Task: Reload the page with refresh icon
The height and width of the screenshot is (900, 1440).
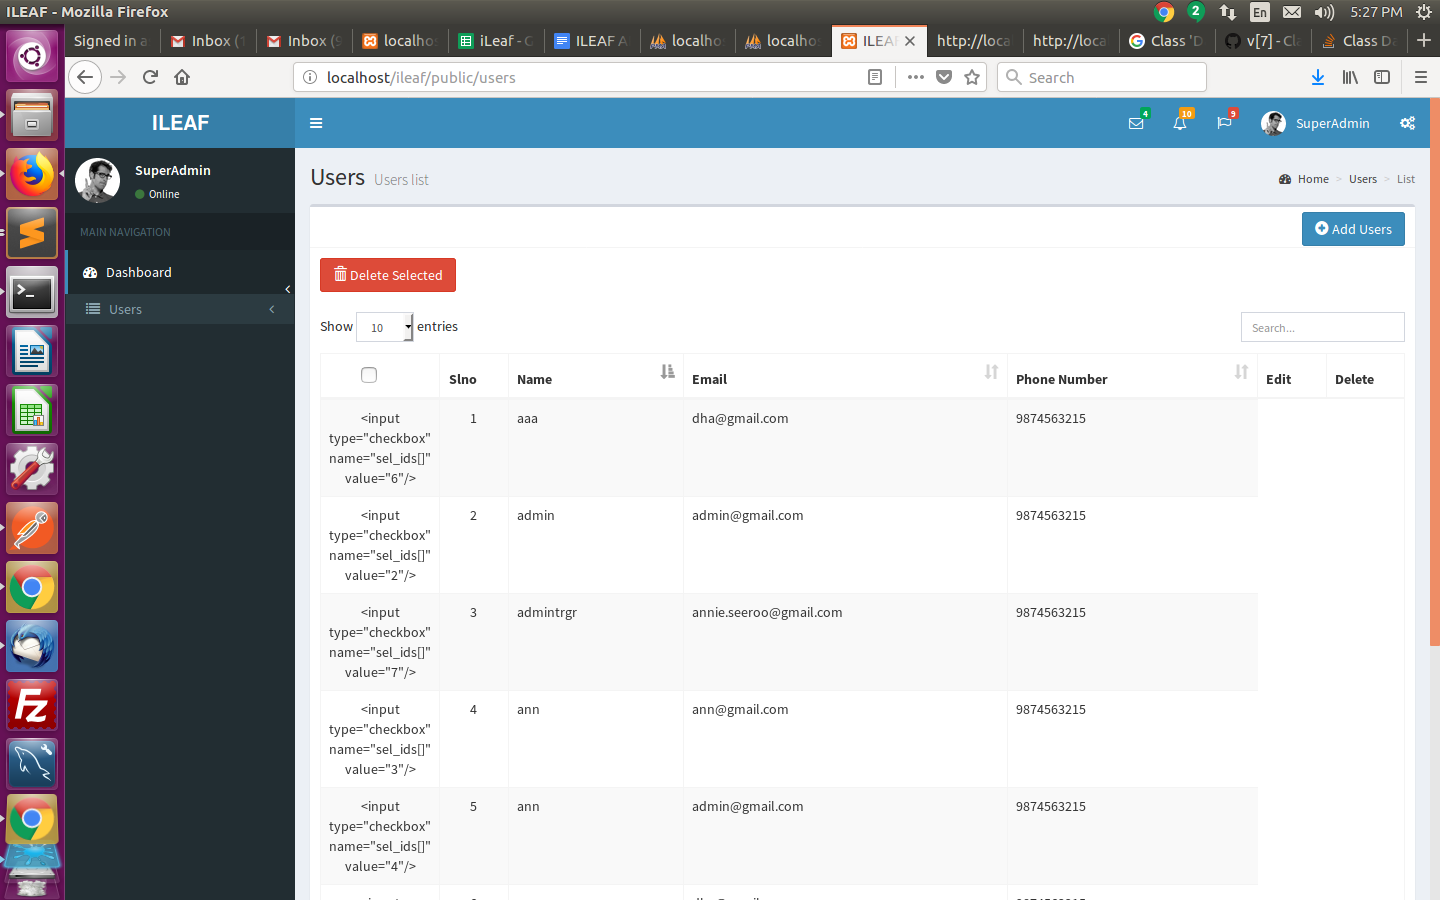Action: tap(150, 77)
